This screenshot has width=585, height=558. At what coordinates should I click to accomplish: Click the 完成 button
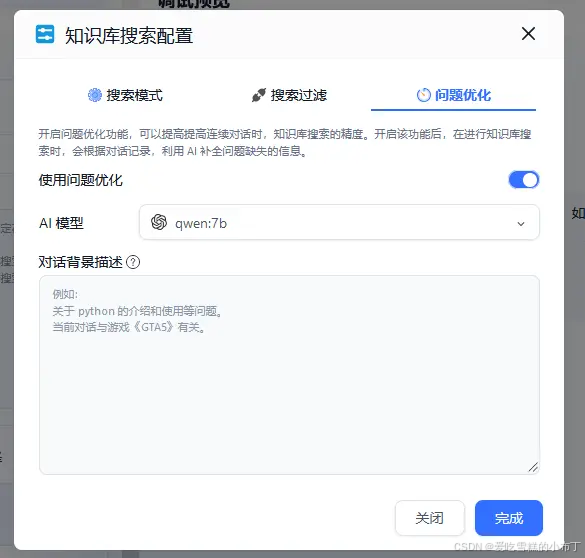click(x=509, y=518)
